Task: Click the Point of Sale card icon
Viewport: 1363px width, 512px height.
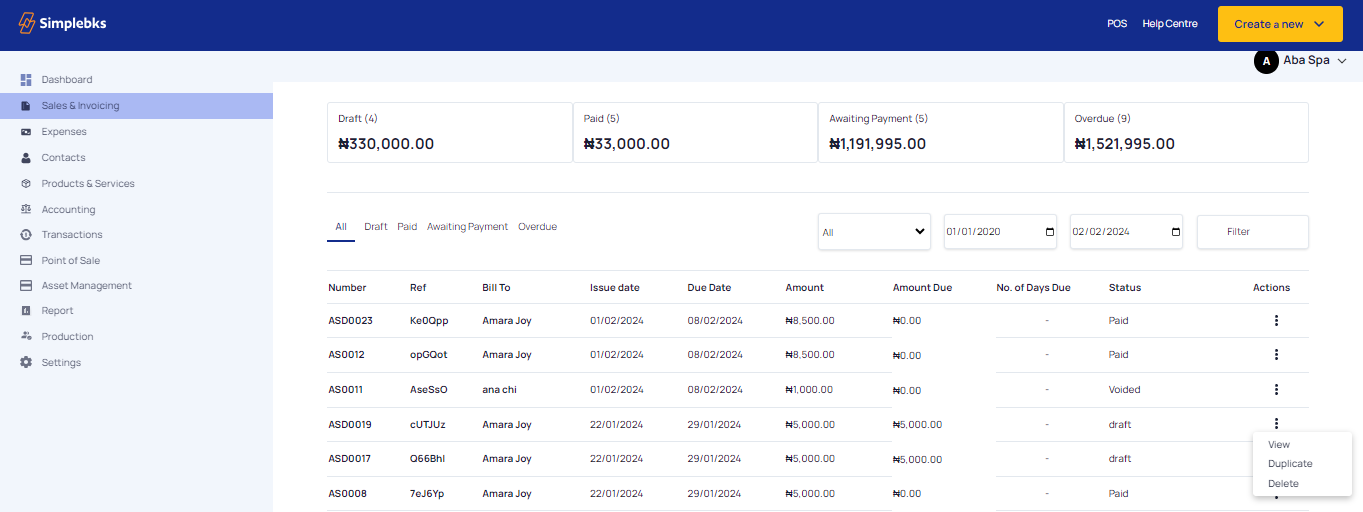Action: pyautogui.click(x=26, y=261)
